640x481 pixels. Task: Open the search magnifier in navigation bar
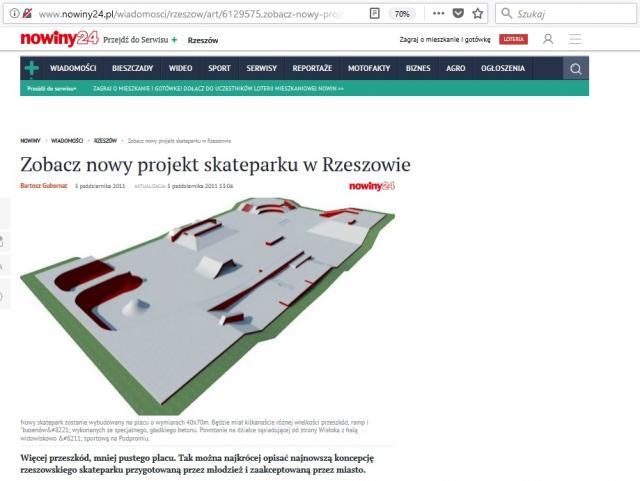coord(576,68)
